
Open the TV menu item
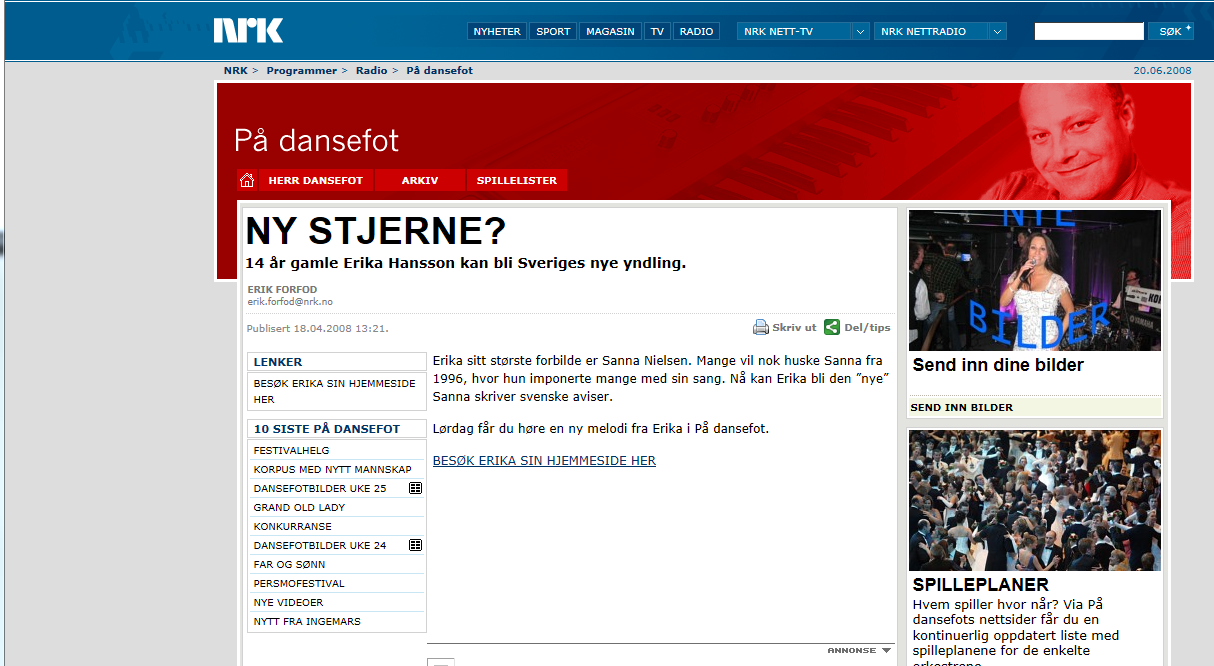(657, 31)
